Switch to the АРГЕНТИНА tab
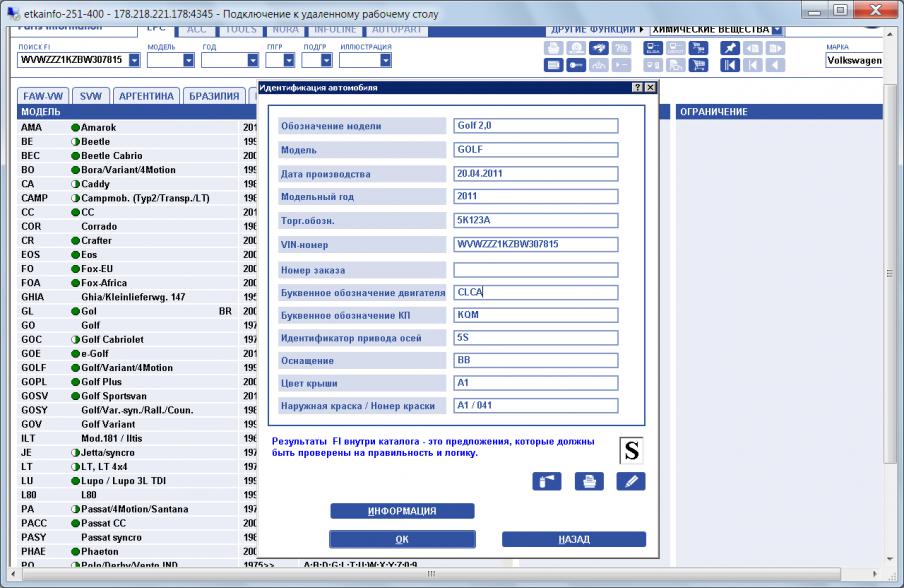This screenshot has width=904, height=588. point(146,96)
